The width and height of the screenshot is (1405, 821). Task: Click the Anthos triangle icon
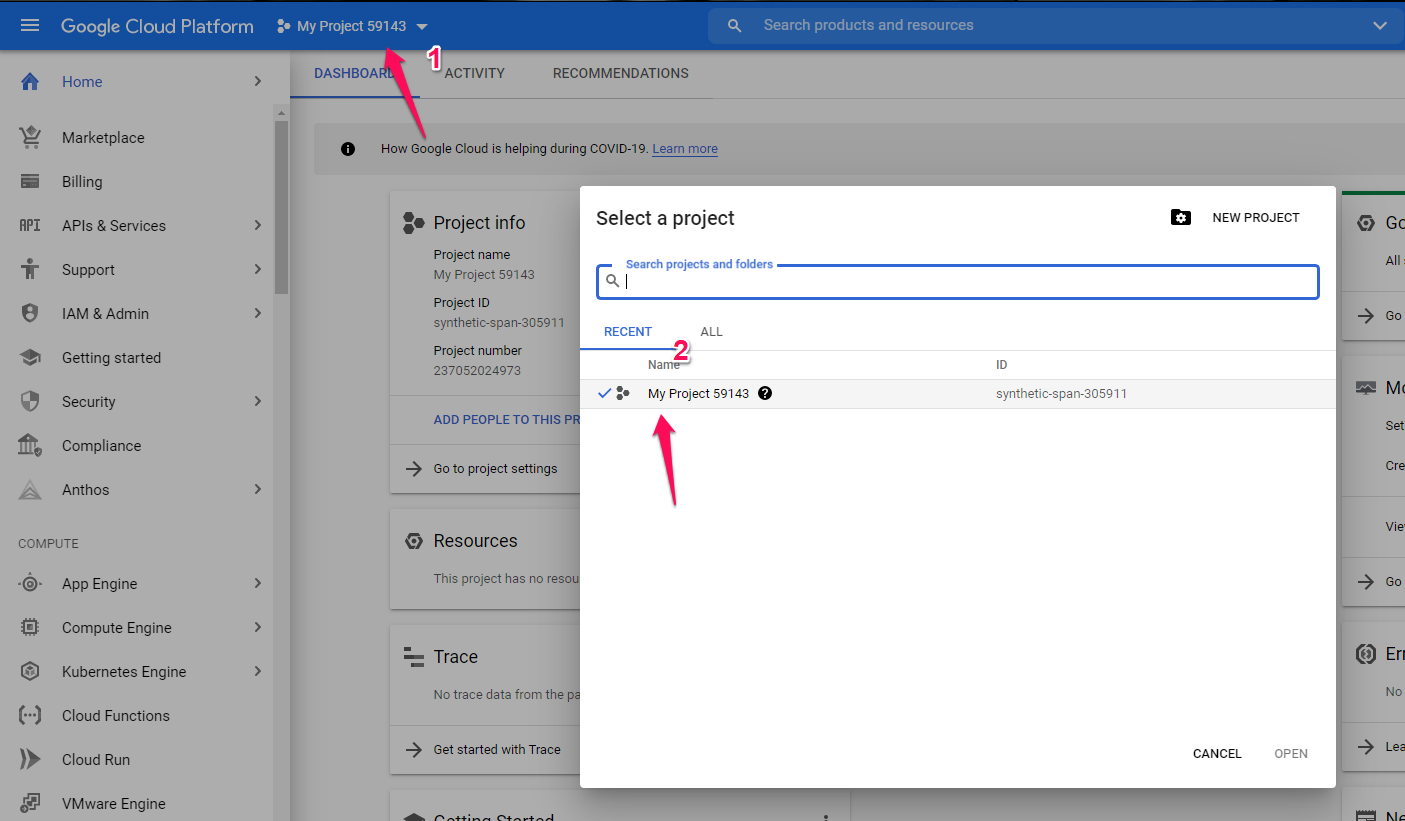[x=30, y=490]
